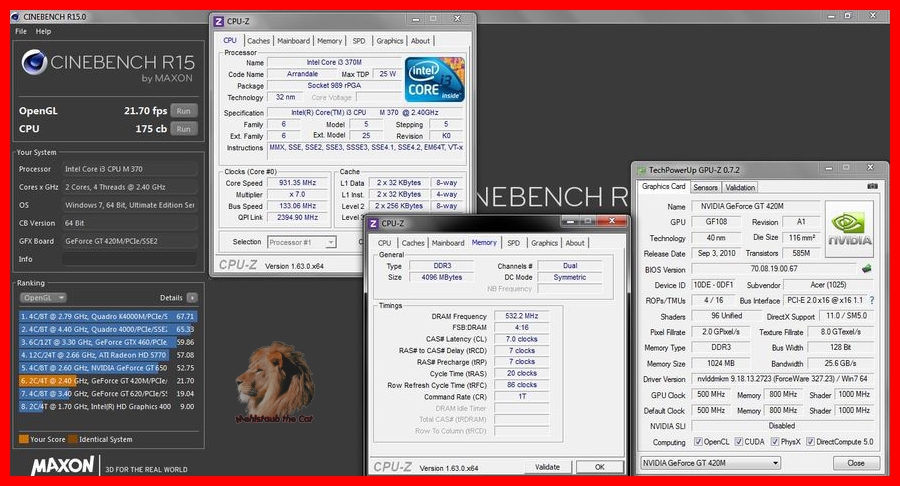Select the GPU-Z Graphics Card tab
The height and width of the screenshot is (486, 900).
[x=664, y=186]
